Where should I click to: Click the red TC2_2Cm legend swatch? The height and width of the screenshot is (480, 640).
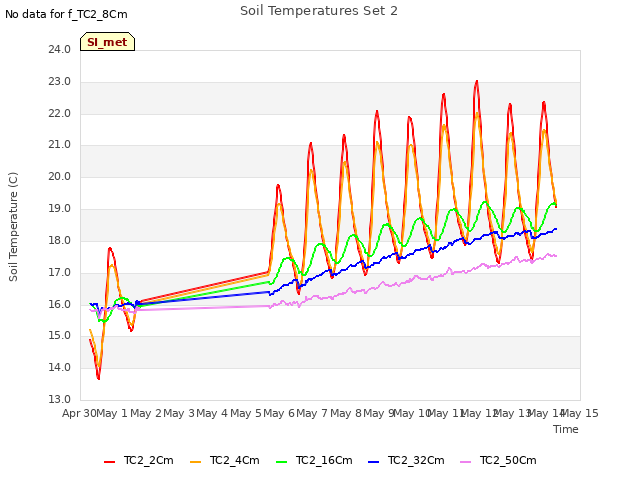tap(109, 462)
